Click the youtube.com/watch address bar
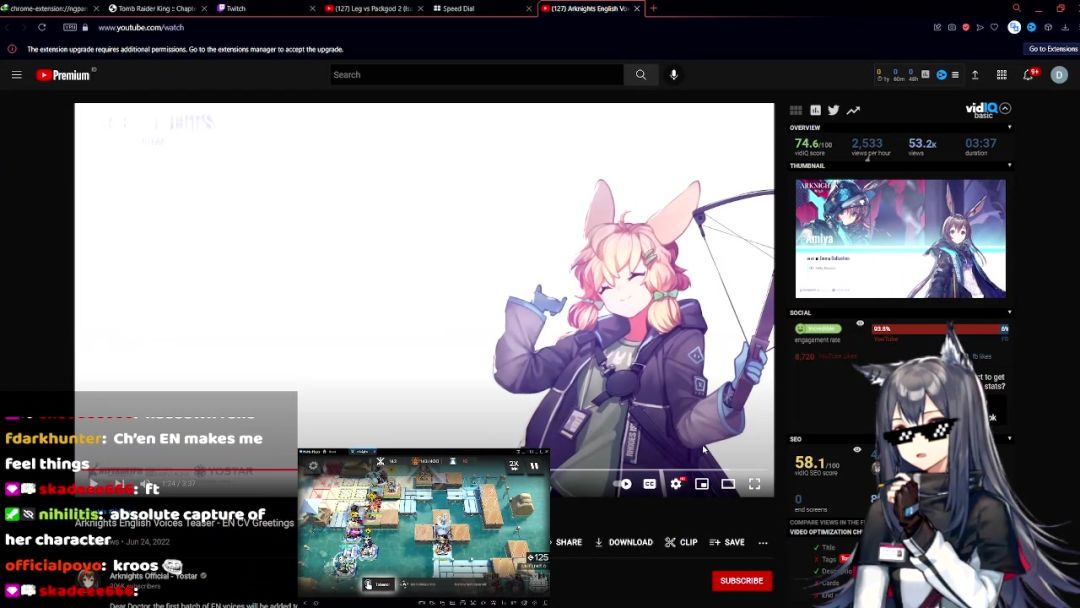 click(141, 28)
